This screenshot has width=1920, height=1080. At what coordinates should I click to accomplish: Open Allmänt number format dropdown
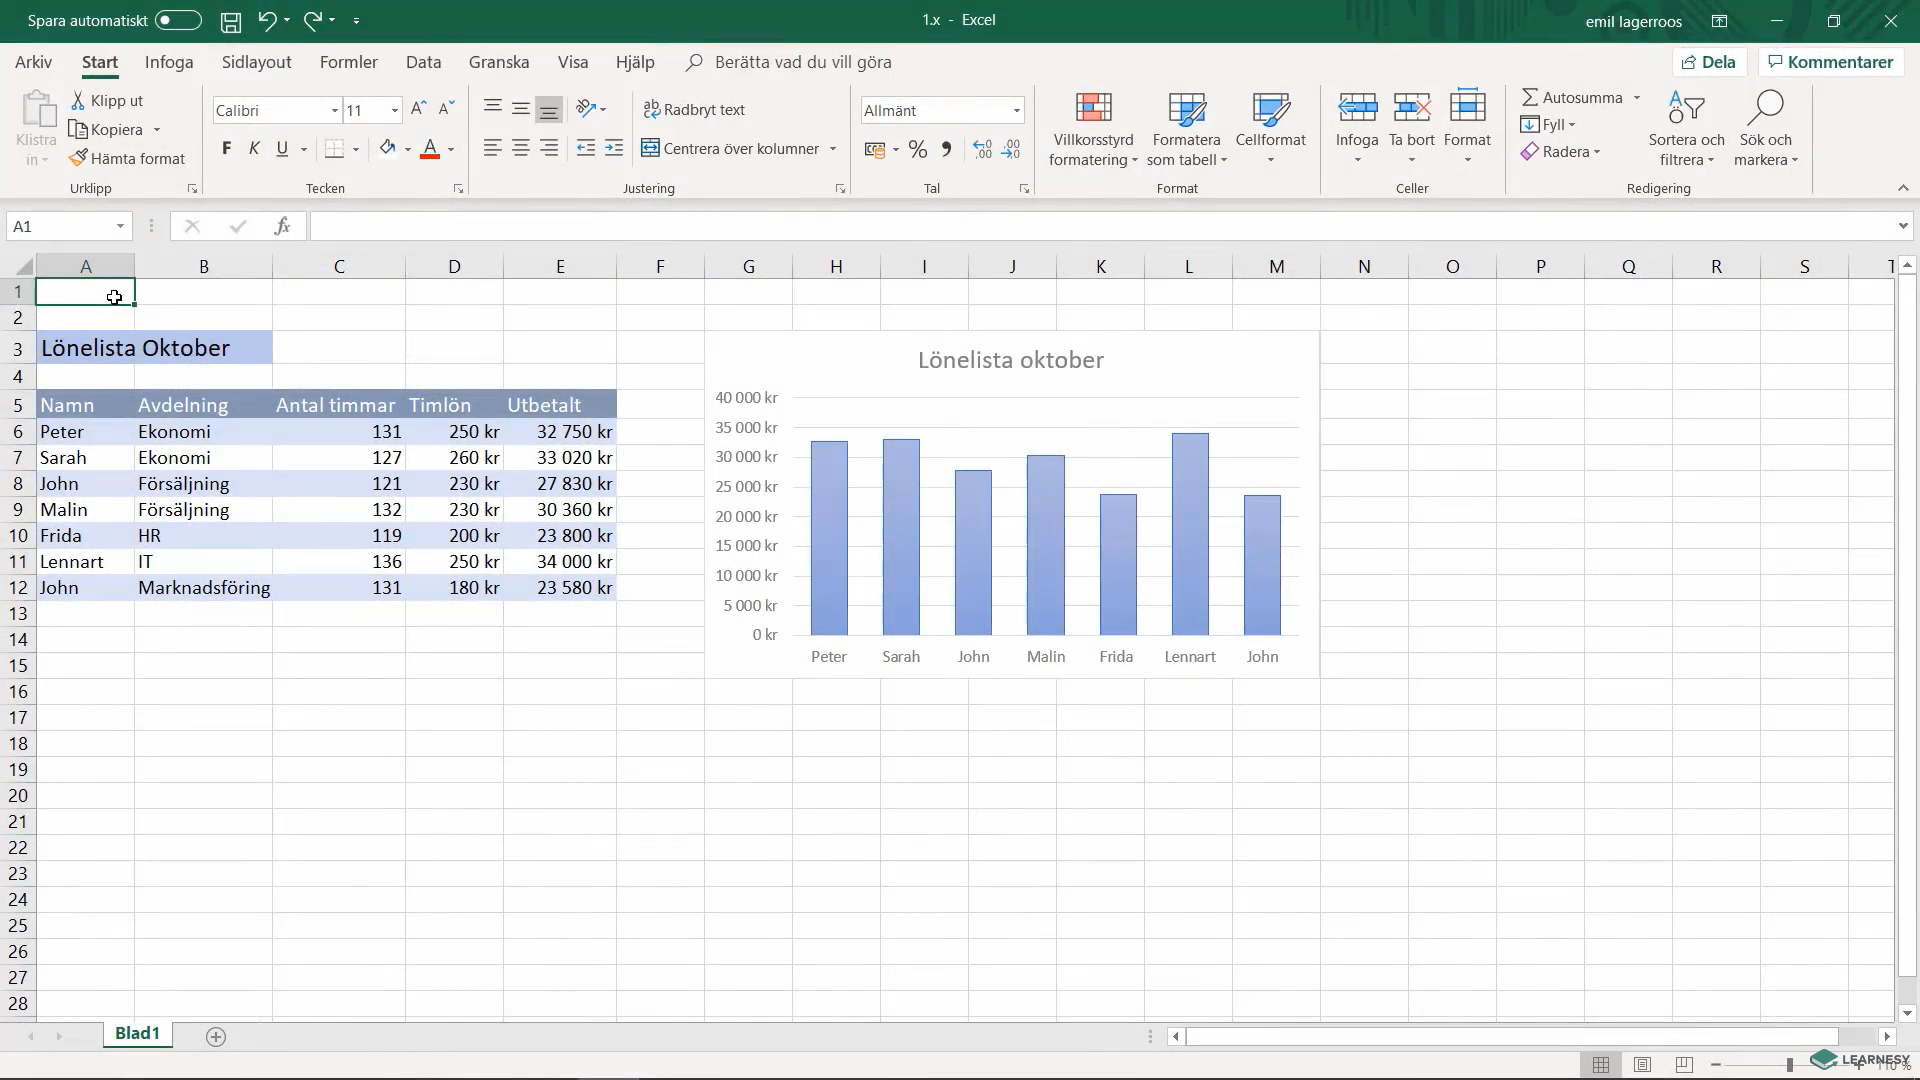pyautogui.click(x=1016, y=110)
